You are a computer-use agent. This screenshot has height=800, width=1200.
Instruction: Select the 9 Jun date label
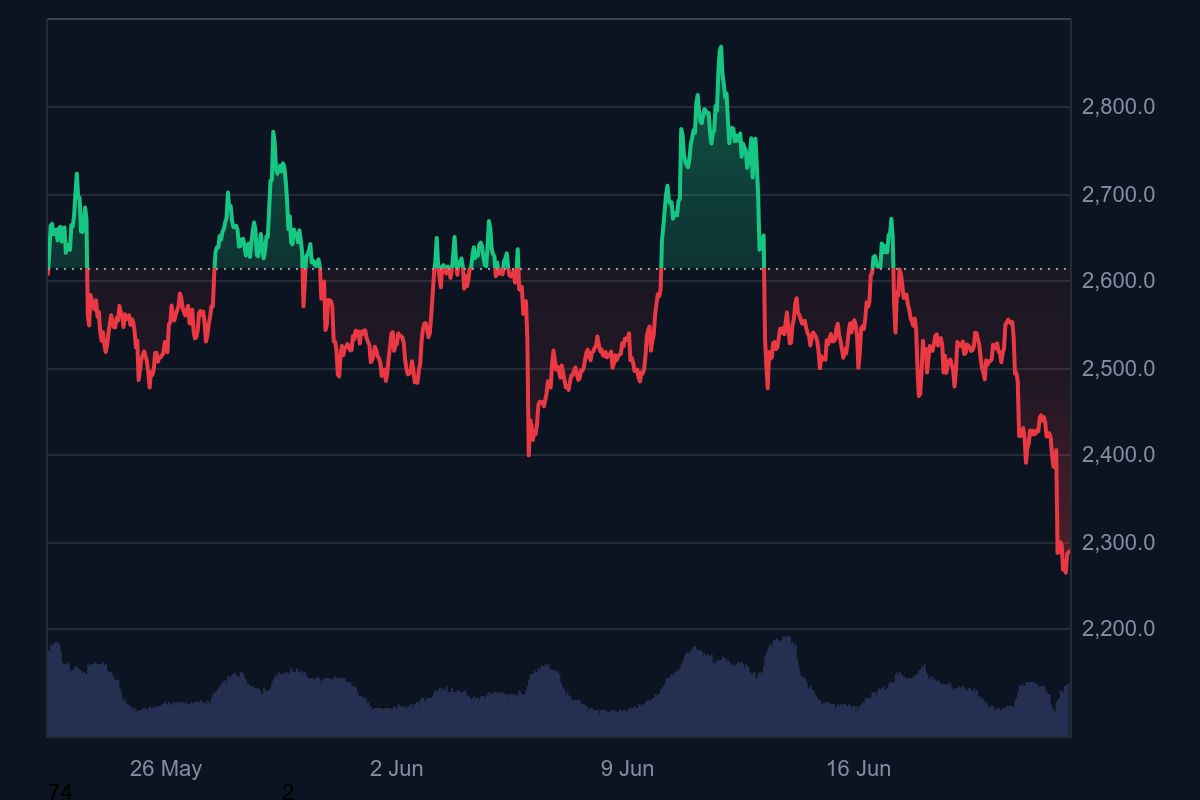pyautogui.click(x=627, y=769)
